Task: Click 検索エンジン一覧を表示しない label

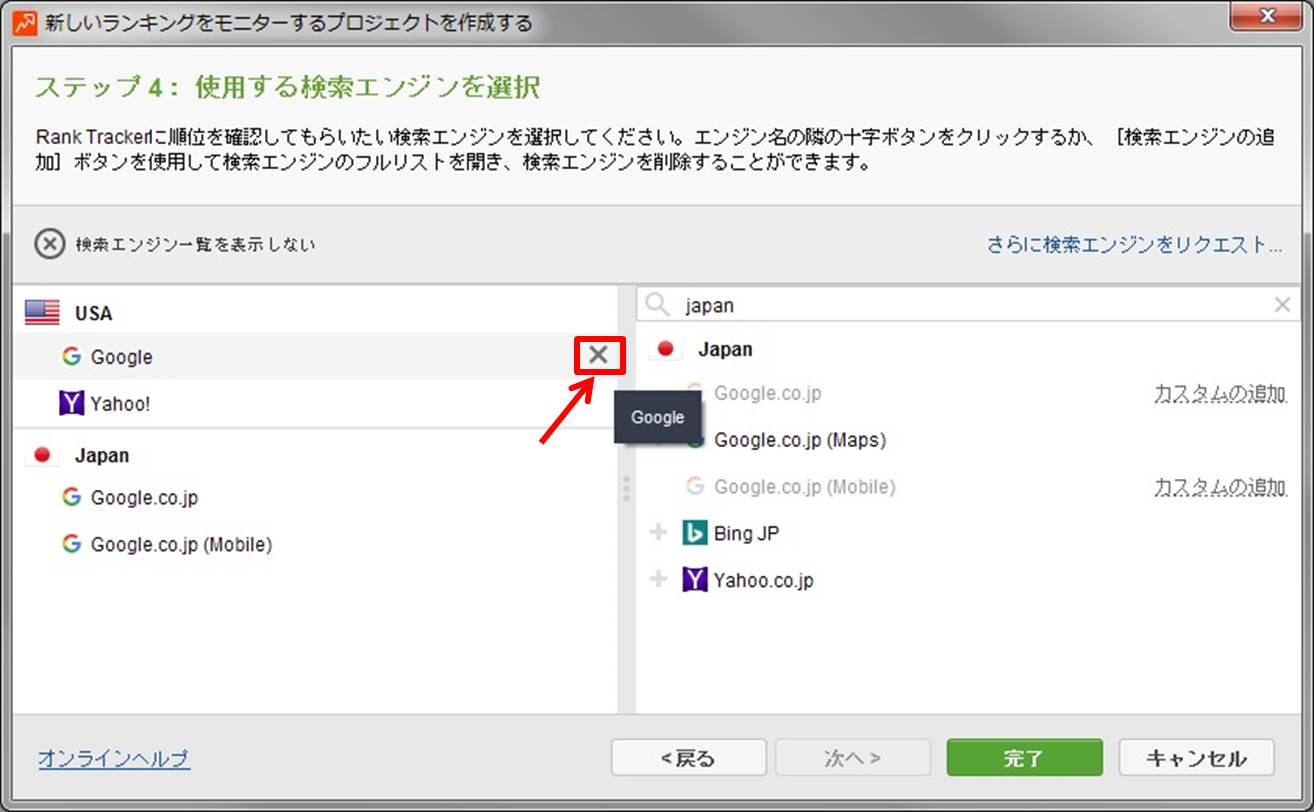Action: [x=195, y=244]
